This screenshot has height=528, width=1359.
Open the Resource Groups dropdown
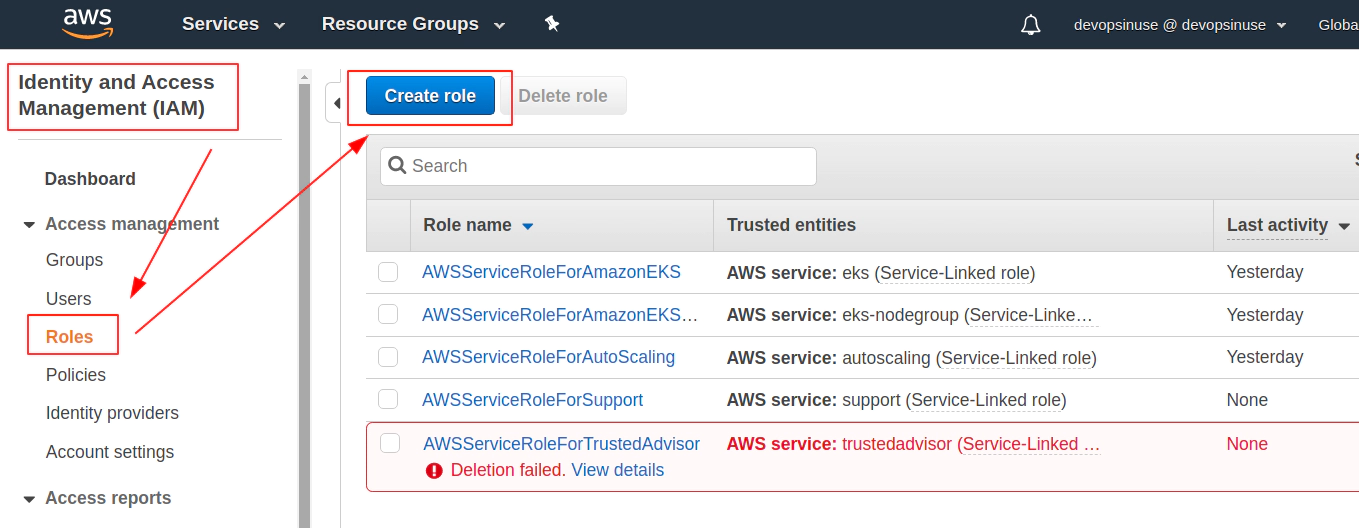tap(413, 24)
